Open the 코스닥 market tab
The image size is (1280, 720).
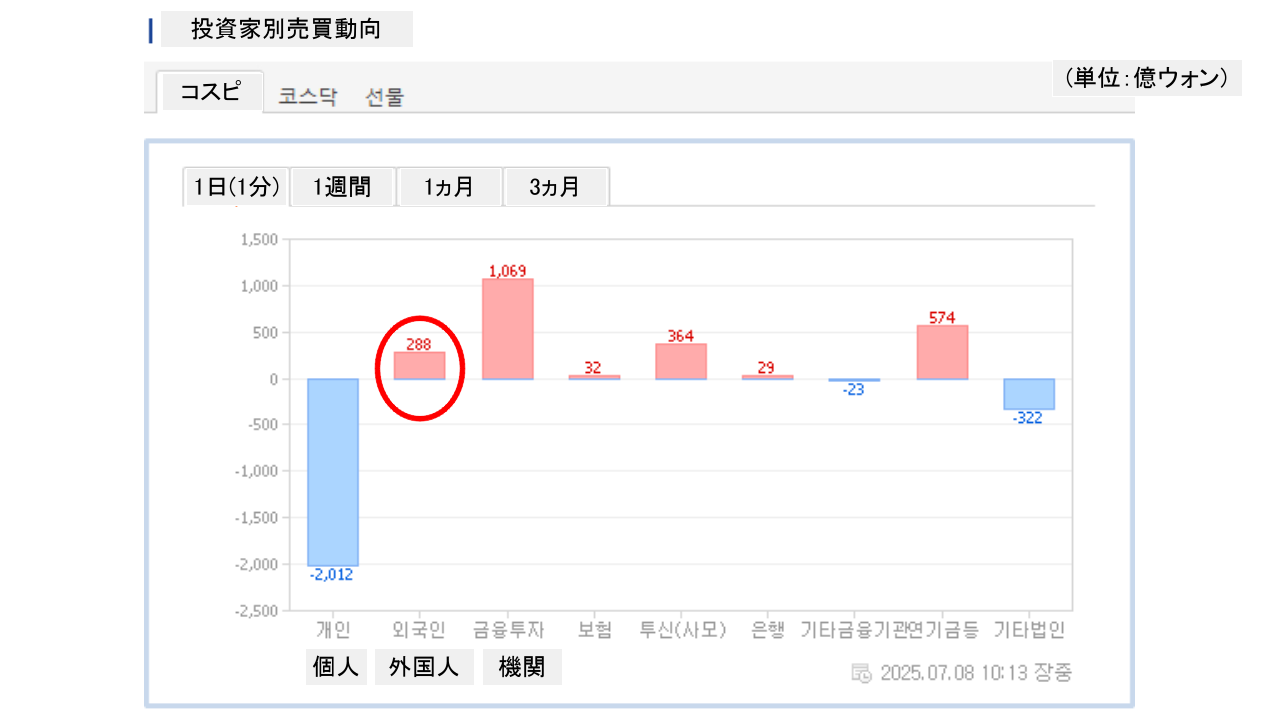(x=308, y=97)
